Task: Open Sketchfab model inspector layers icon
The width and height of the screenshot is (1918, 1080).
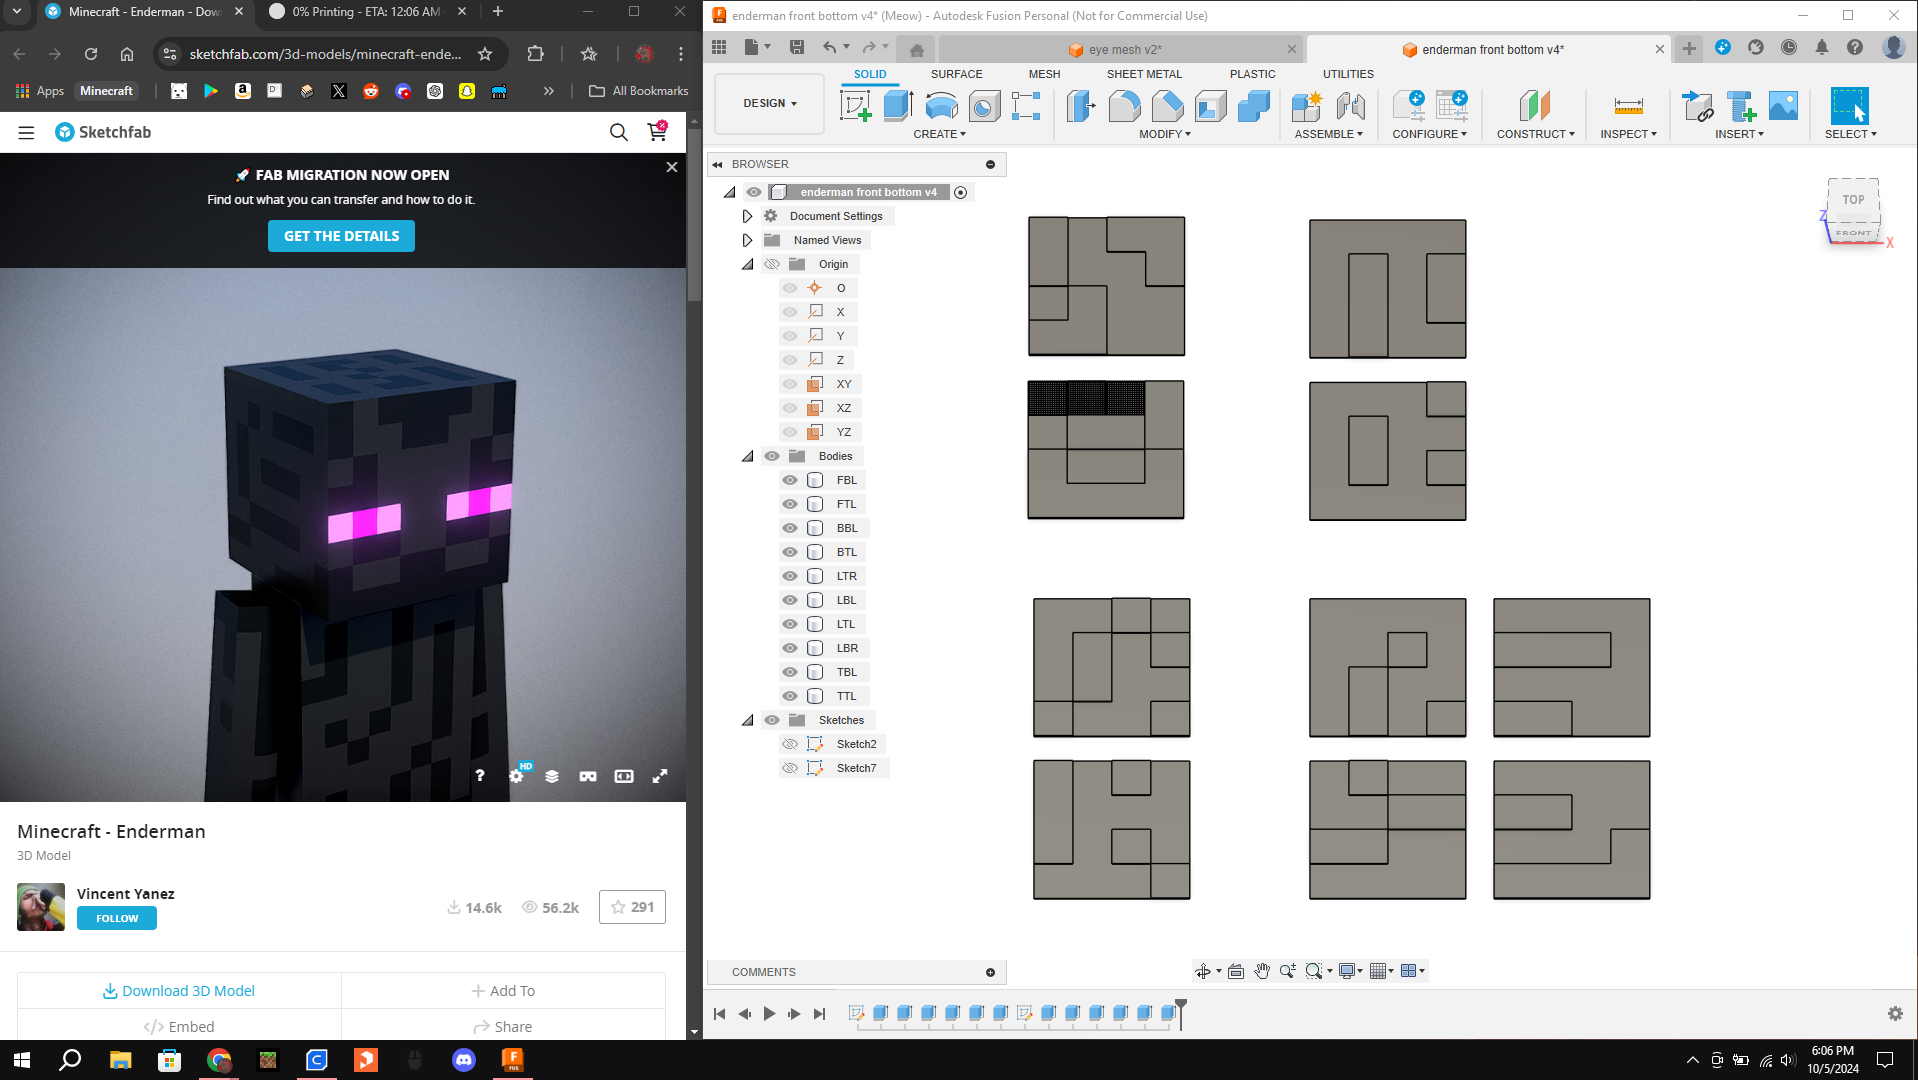Action: pyautogui.click(x=552, y=776)
